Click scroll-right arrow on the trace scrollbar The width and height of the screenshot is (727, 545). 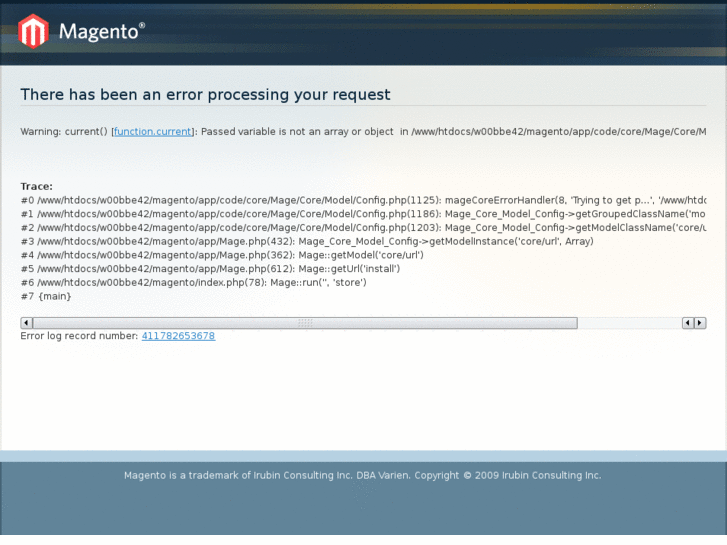(x=700, y=323)
